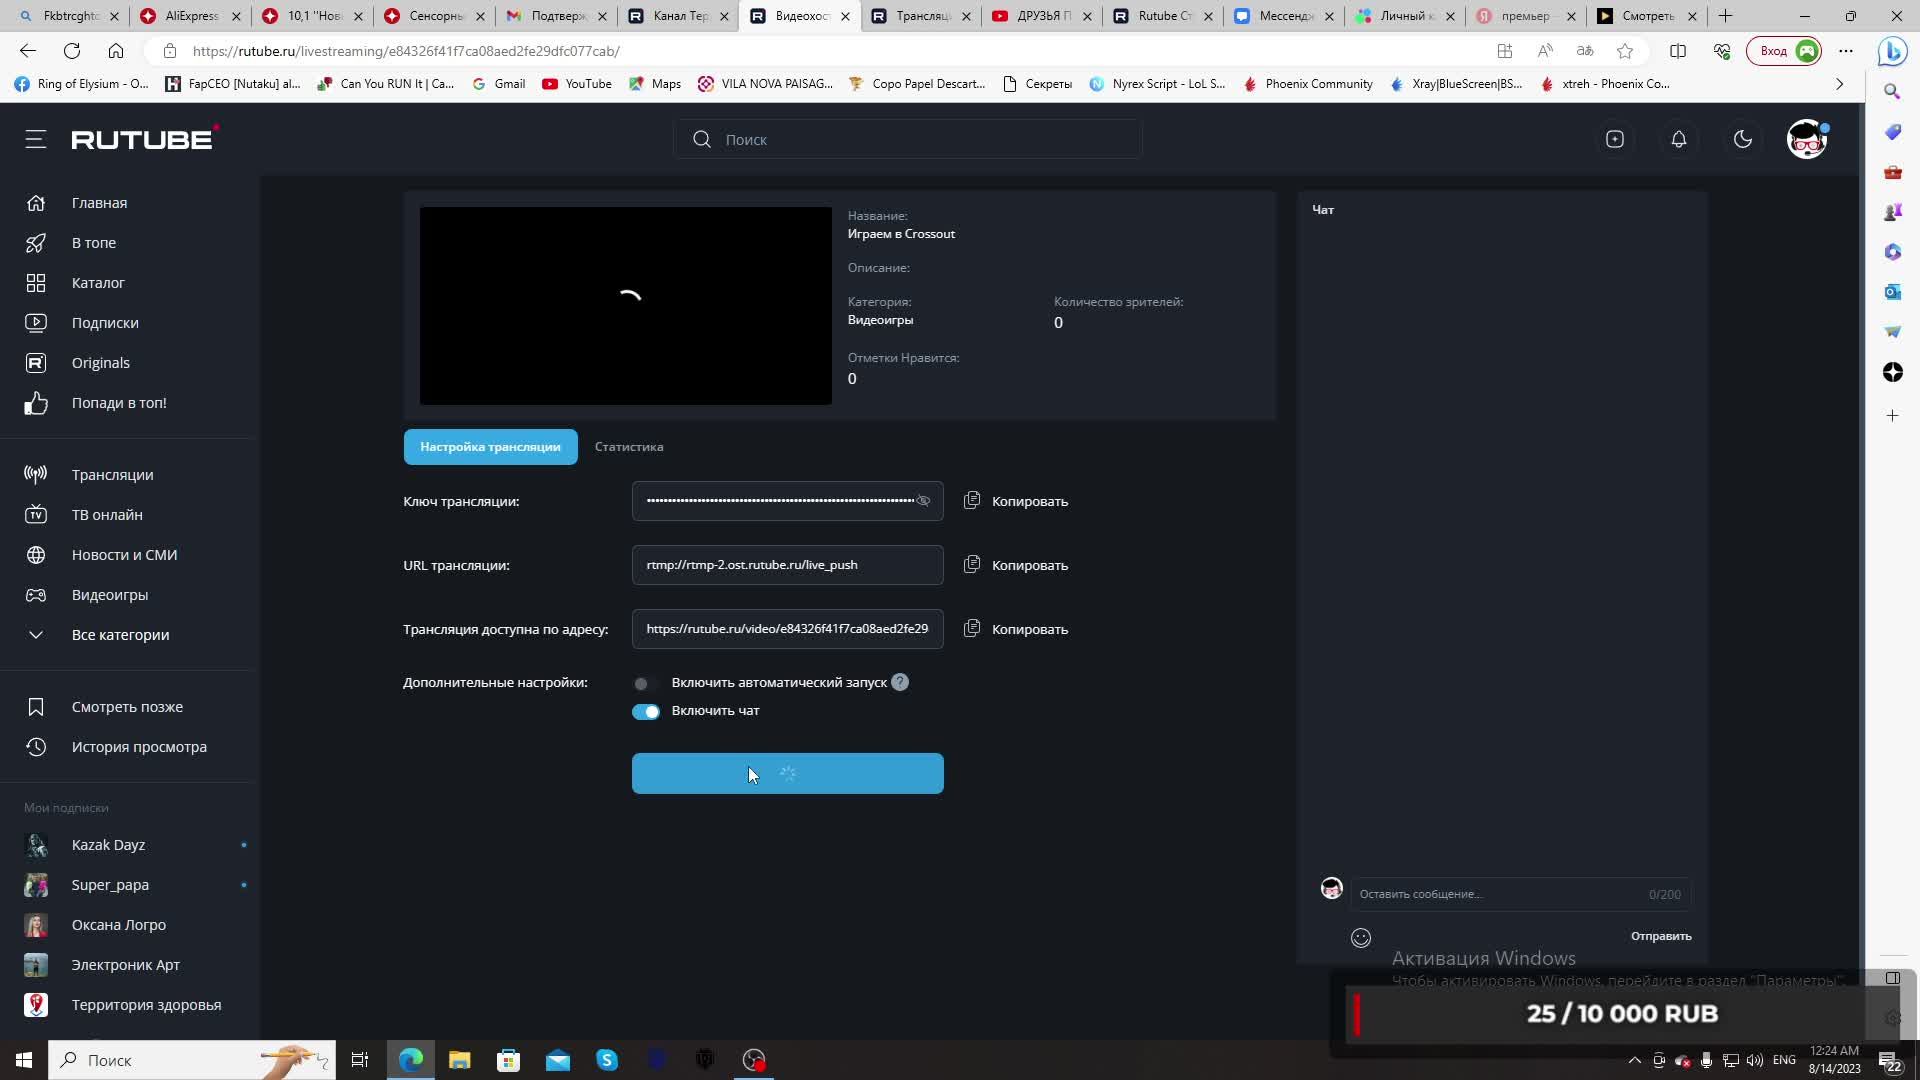Click the upload video plus icon

[x=1615, y=139]
